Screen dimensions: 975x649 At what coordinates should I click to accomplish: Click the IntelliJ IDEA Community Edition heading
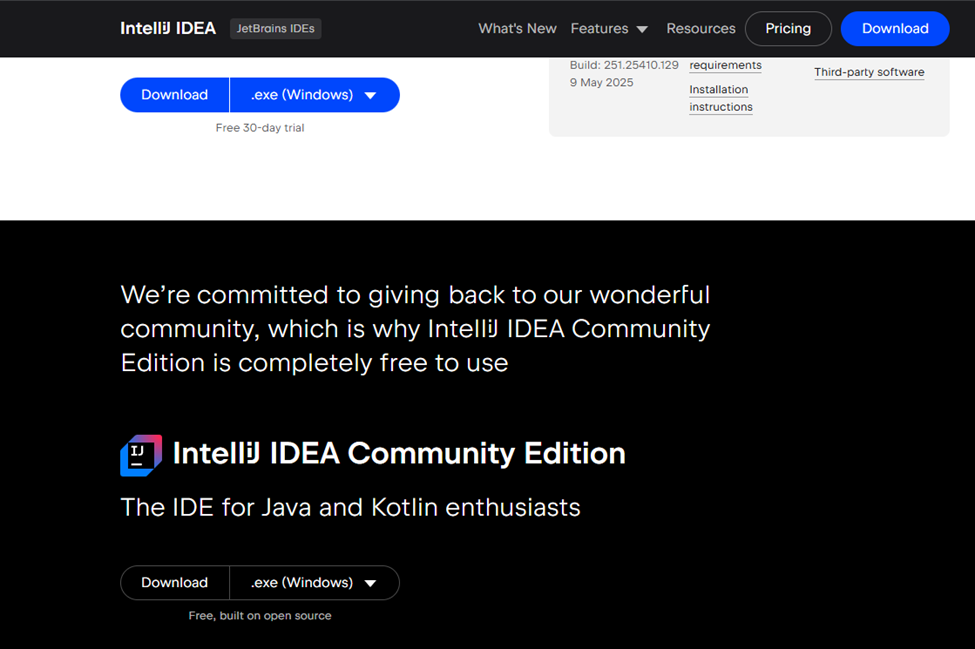click(x=399, y=453)
